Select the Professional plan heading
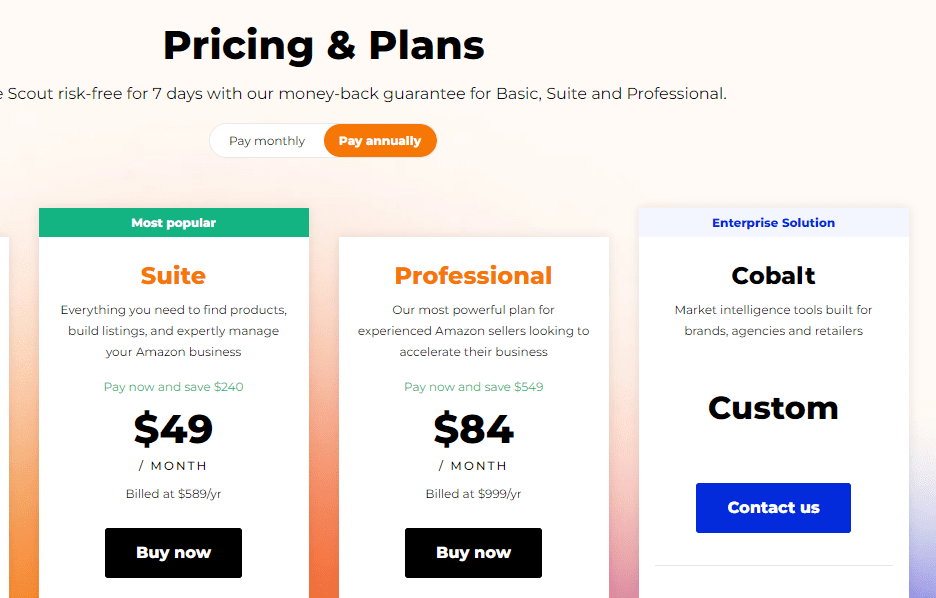Screen dimensions: 936x598 pos(473,276)
